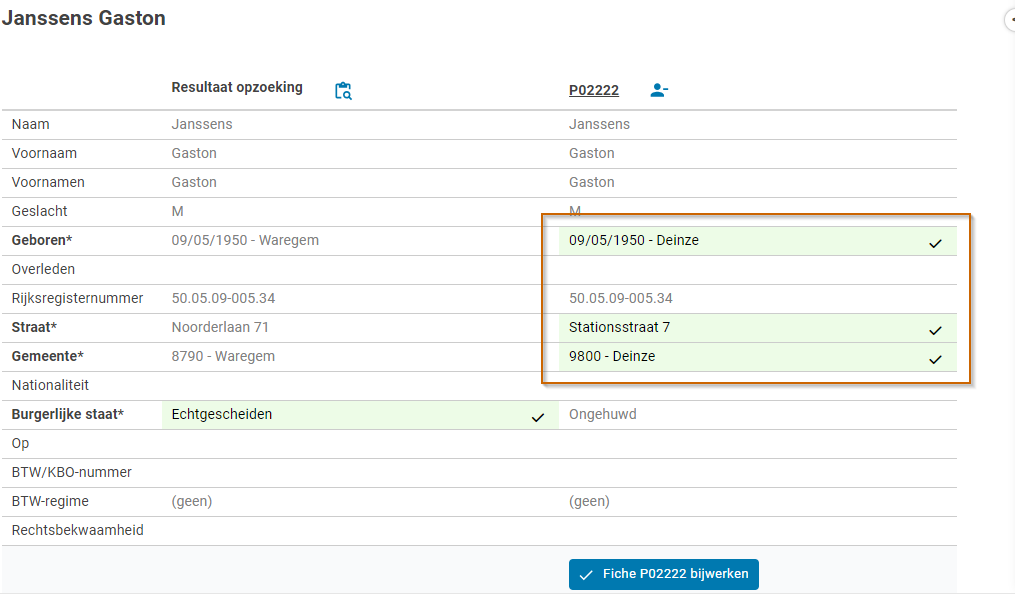Click the Burgerlijke staat* row label
This screenshot has height=598, width=1015.
(x=67, y=414)
